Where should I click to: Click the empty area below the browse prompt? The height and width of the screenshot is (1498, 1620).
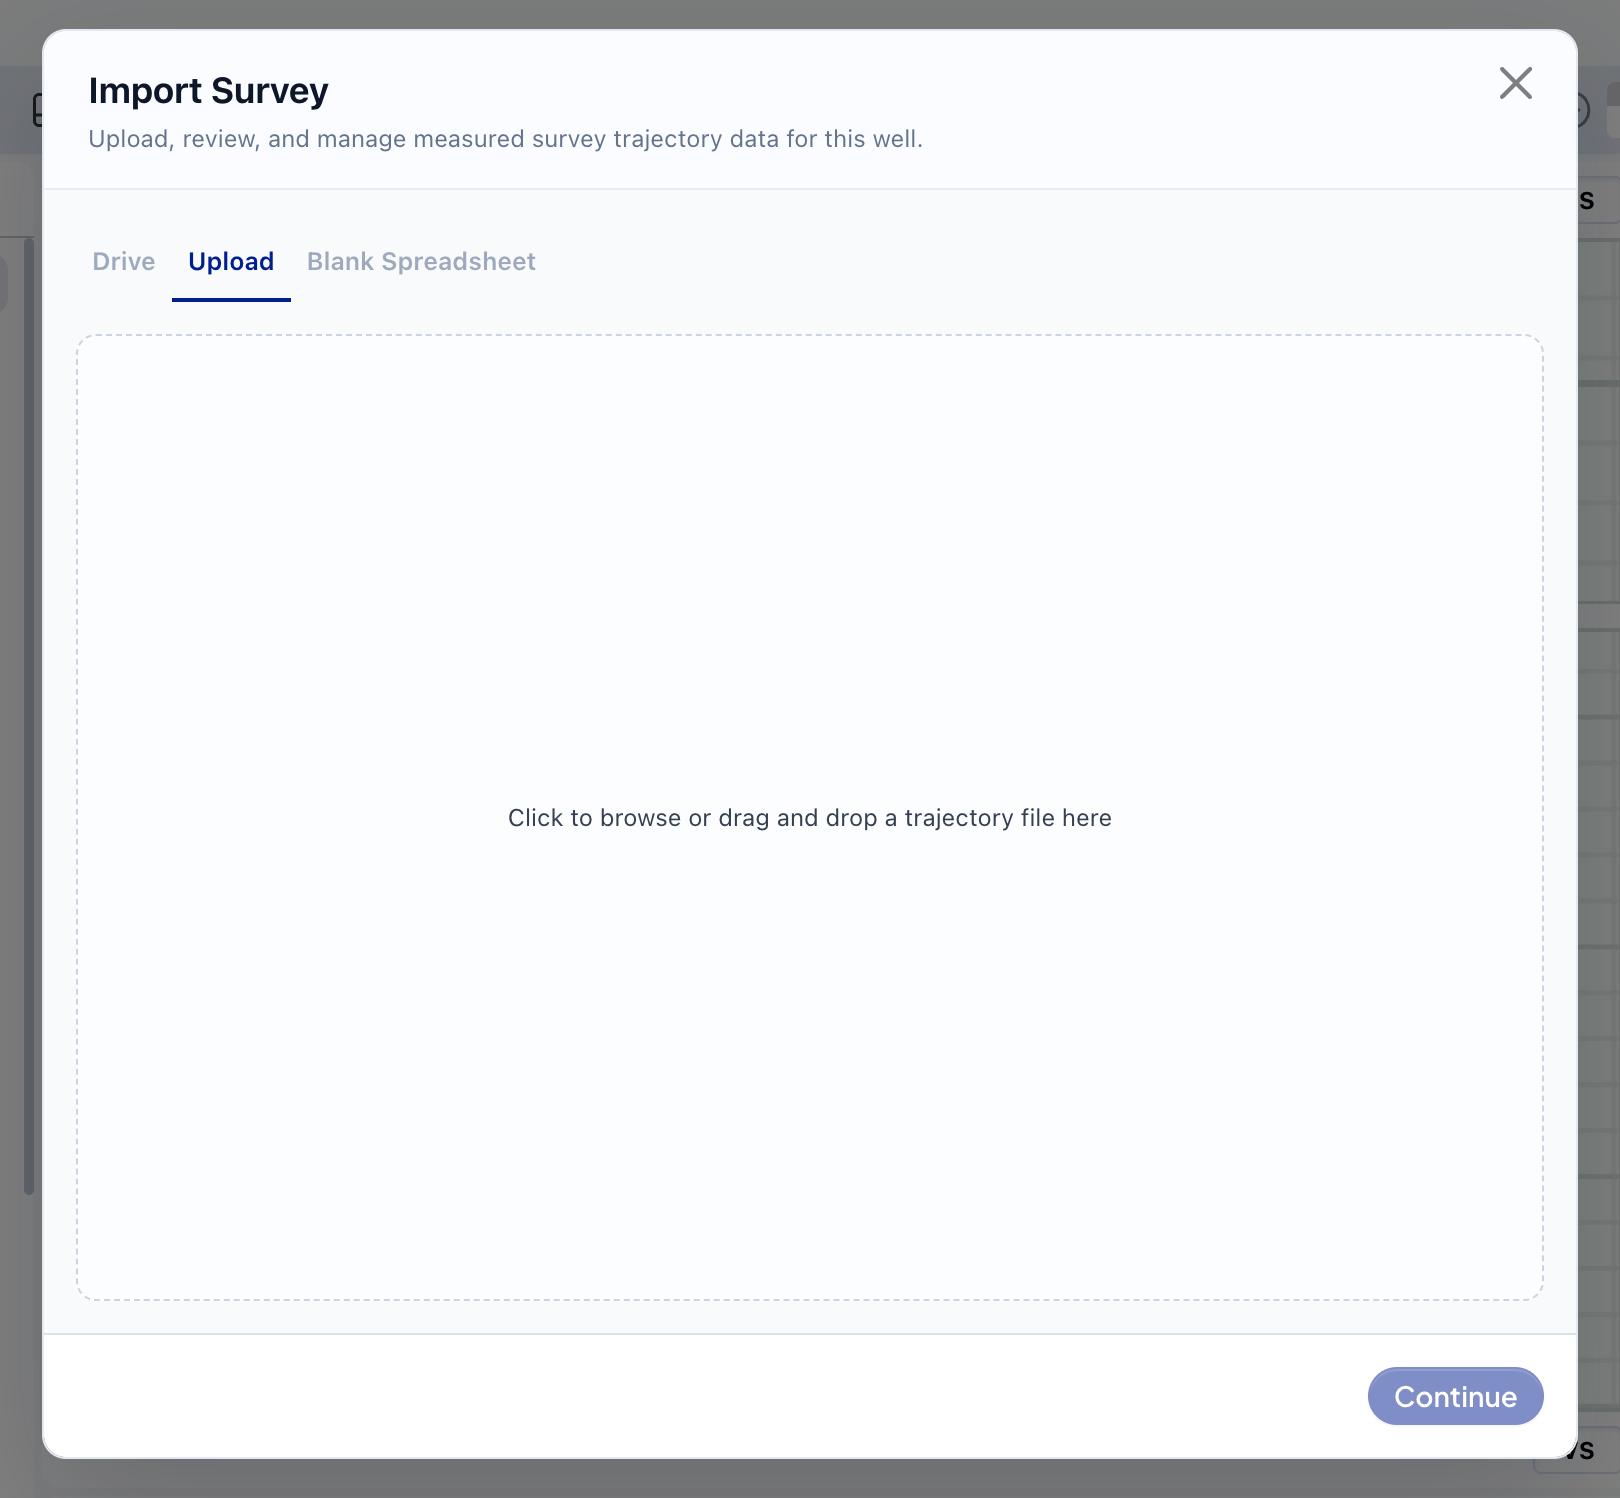point(810,1065)
